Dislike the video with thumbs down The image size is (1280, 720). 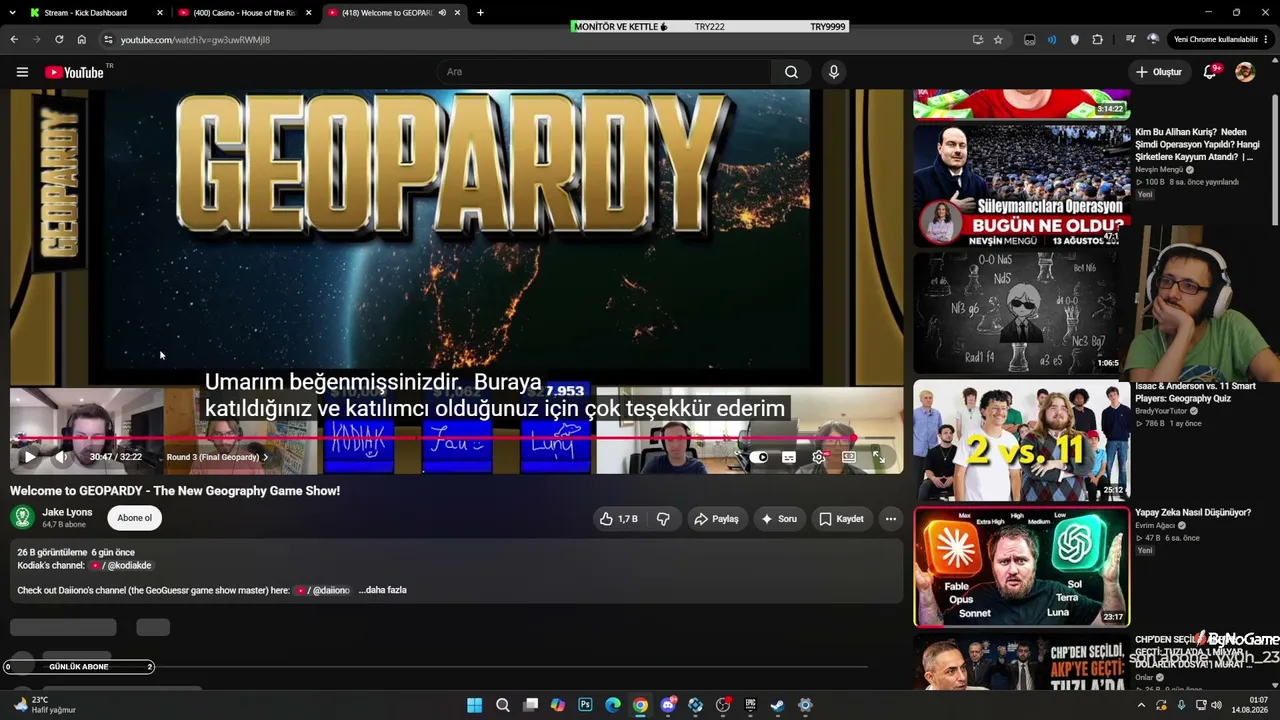tap(663, 519)
